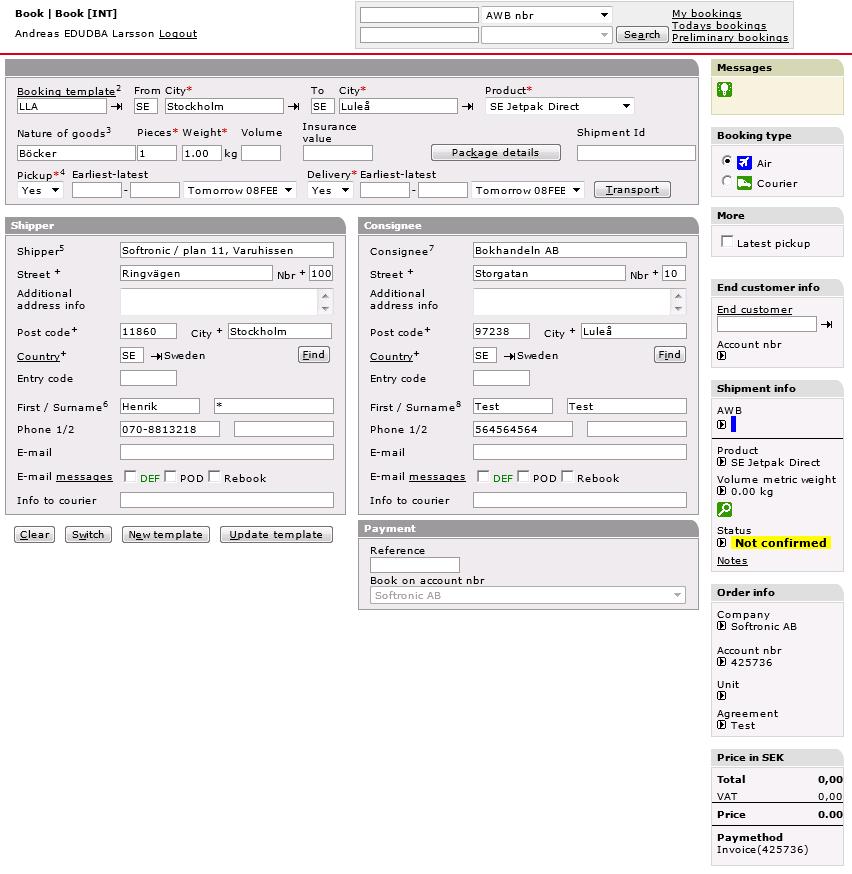Screen dimensions: 852x874
Task: Click the End customer link
Action: tap(754, 309)
